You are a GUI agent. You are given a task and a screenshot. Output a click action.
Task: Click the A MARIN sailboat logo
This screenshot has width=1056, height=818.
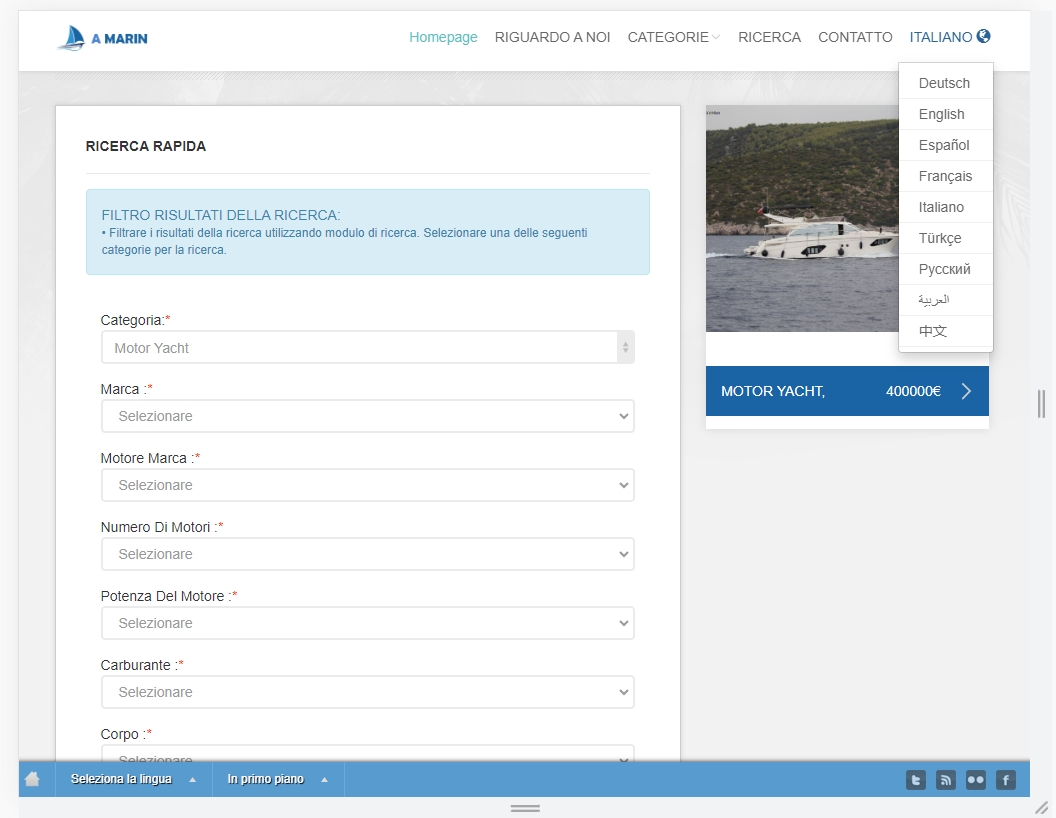coord(103,38)
